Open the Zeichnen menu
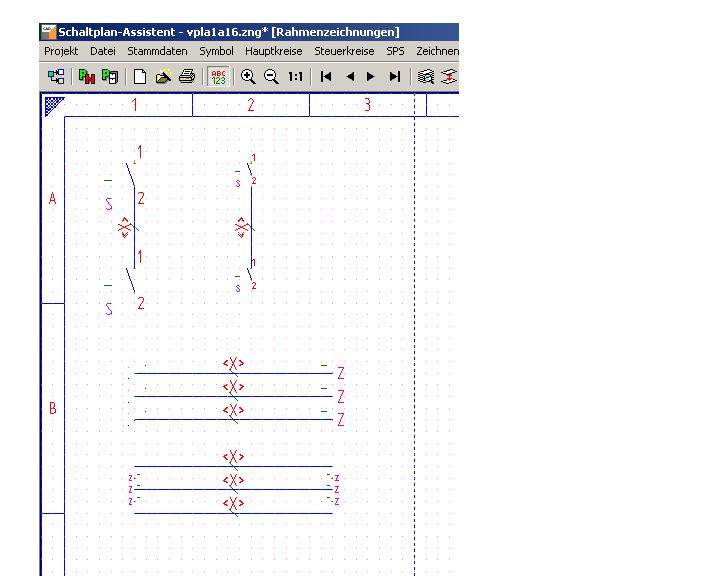 [x=437, y=51]
